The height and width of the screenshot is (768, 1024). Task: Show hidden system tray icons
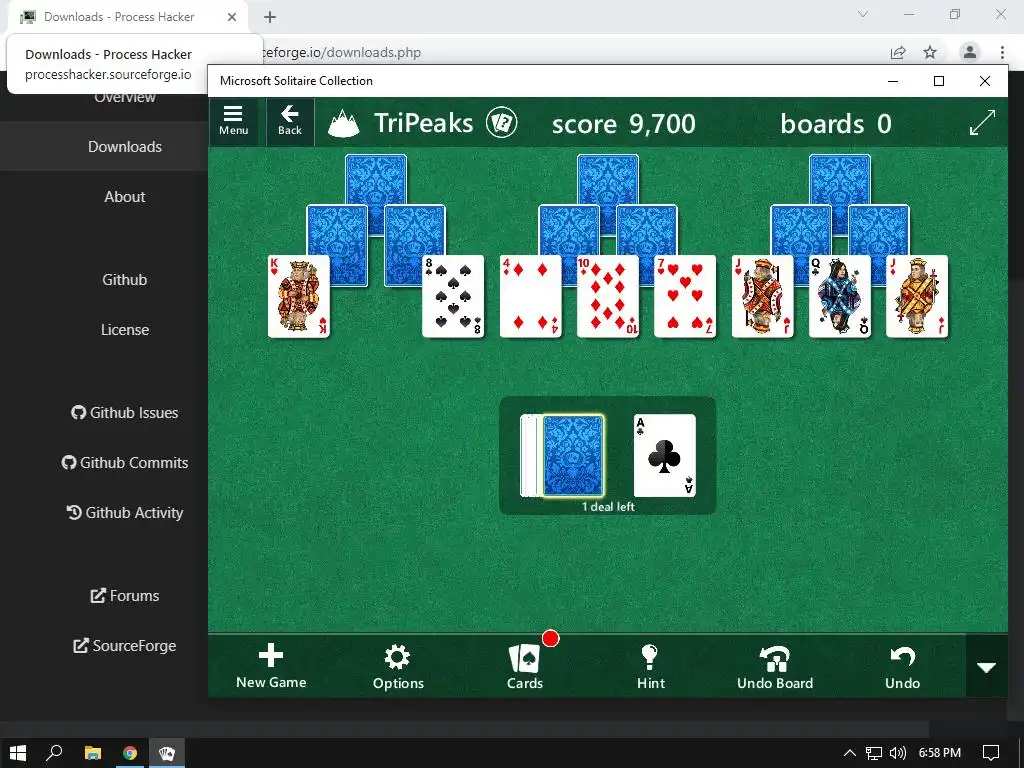click(x=850, y=753)
